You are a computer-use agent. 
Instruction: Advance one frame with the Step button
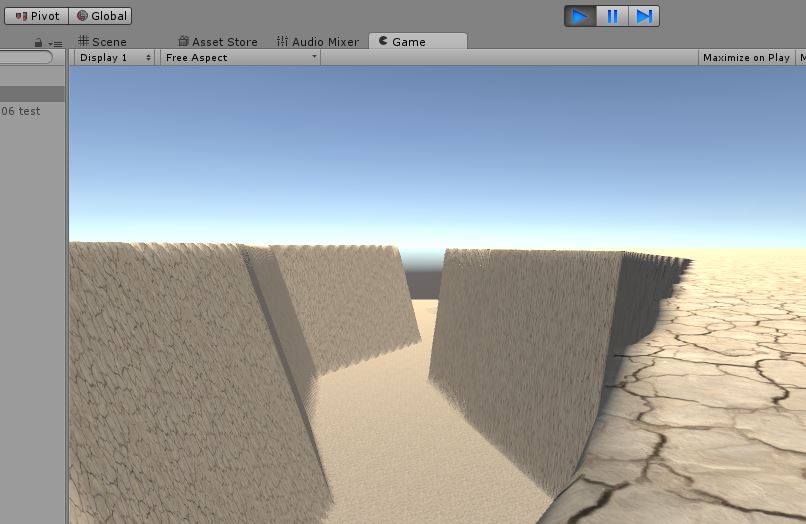[644, 16]
